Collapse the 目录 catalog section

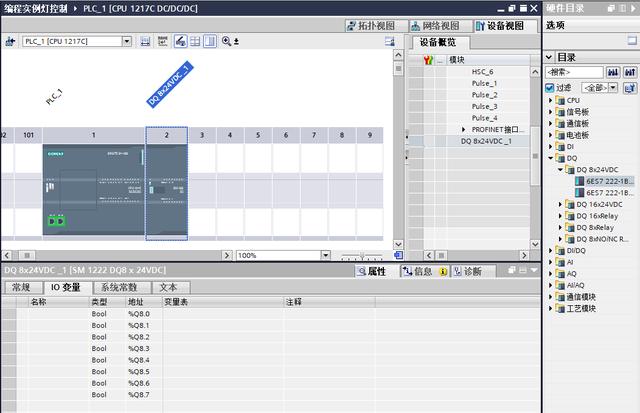549,57
